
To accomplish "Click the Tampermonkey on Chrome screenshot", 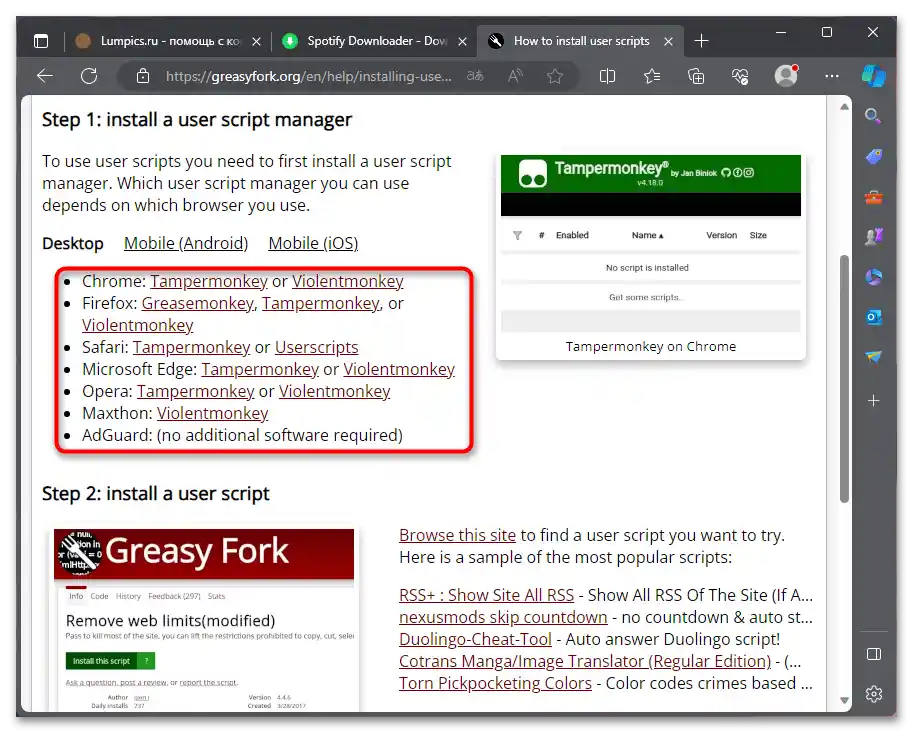I will [x=650, y=244].
